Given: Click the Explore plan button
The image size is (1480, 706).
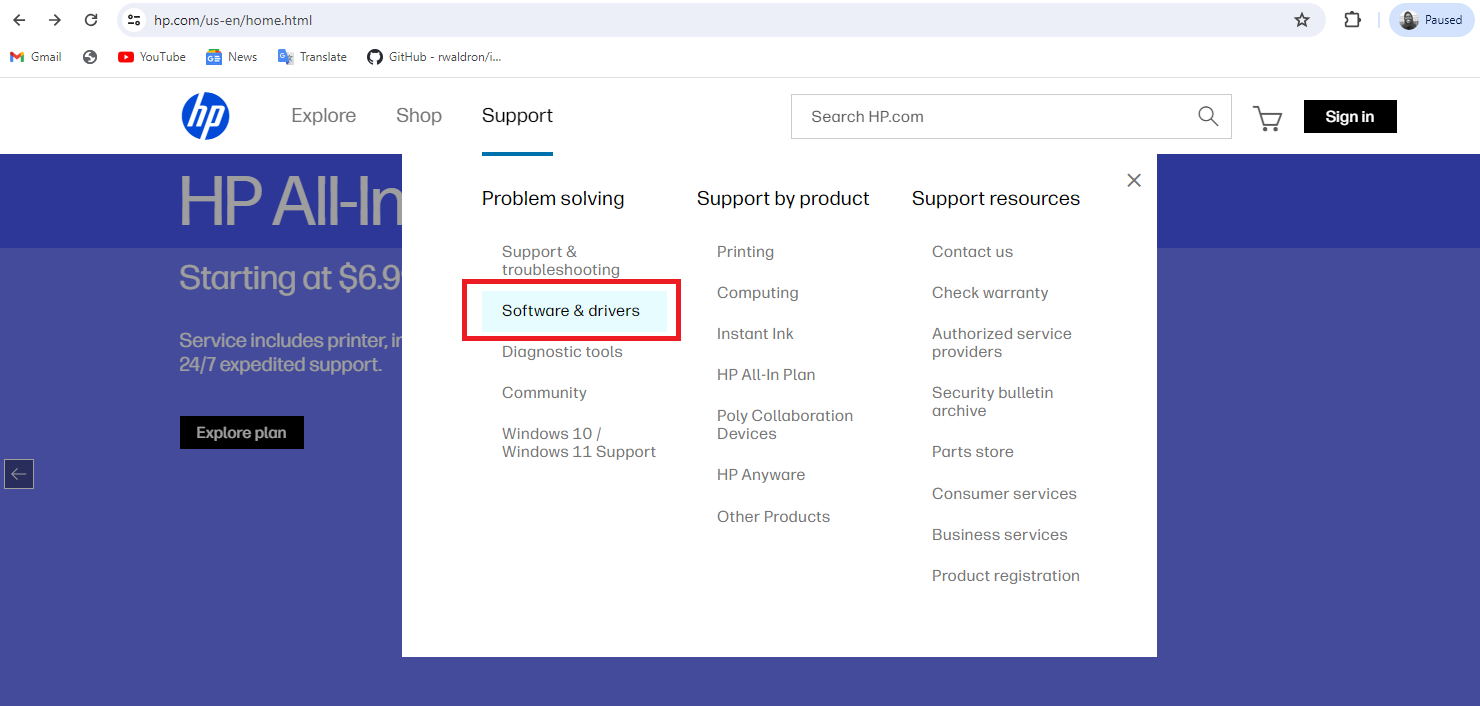Looking at the screenshot, I should tap(241, 433).
